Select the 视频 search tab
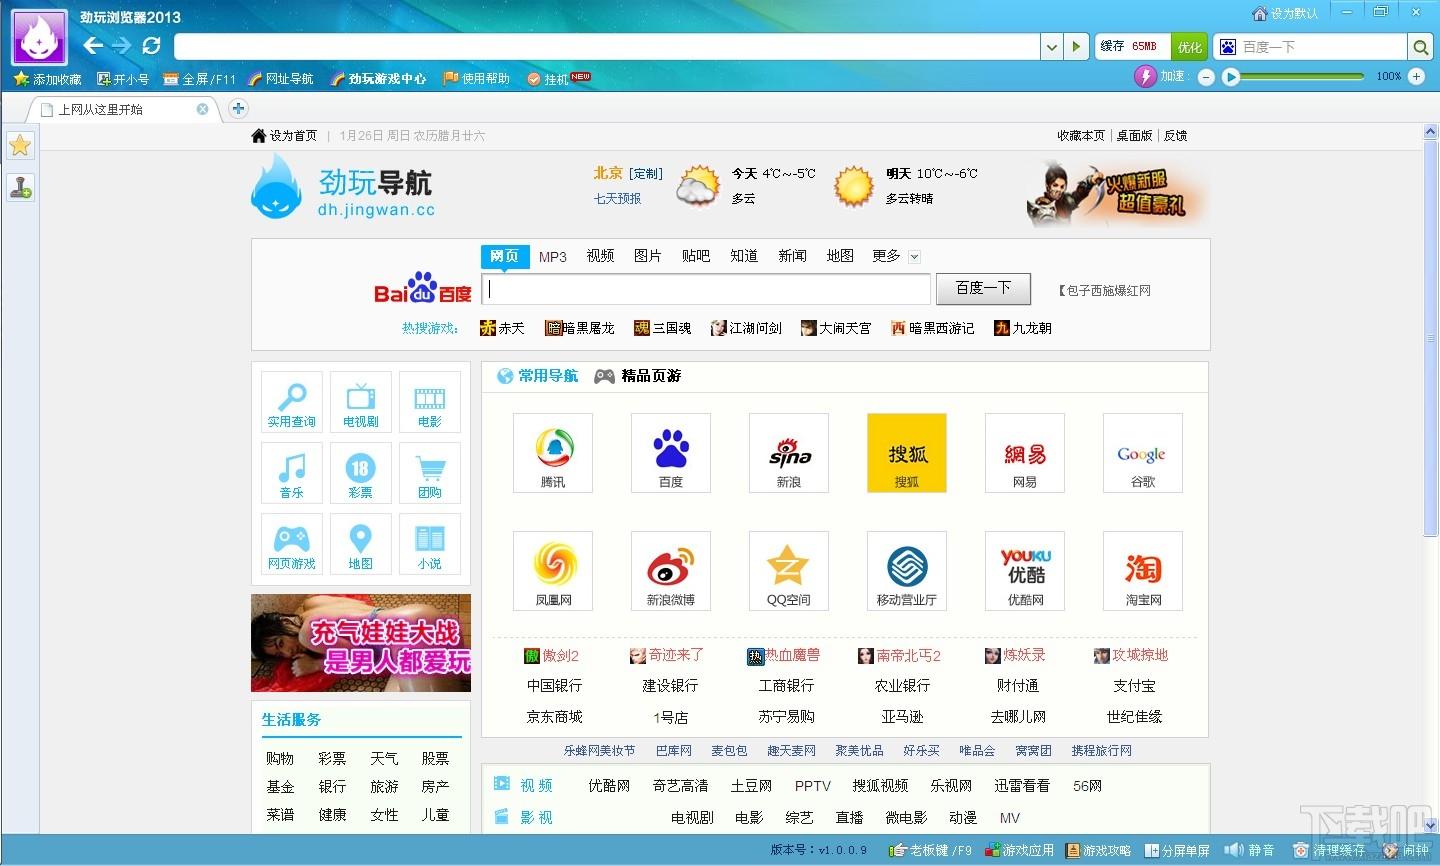Viewport: 1440px width, 866px height. pos(601,256)
